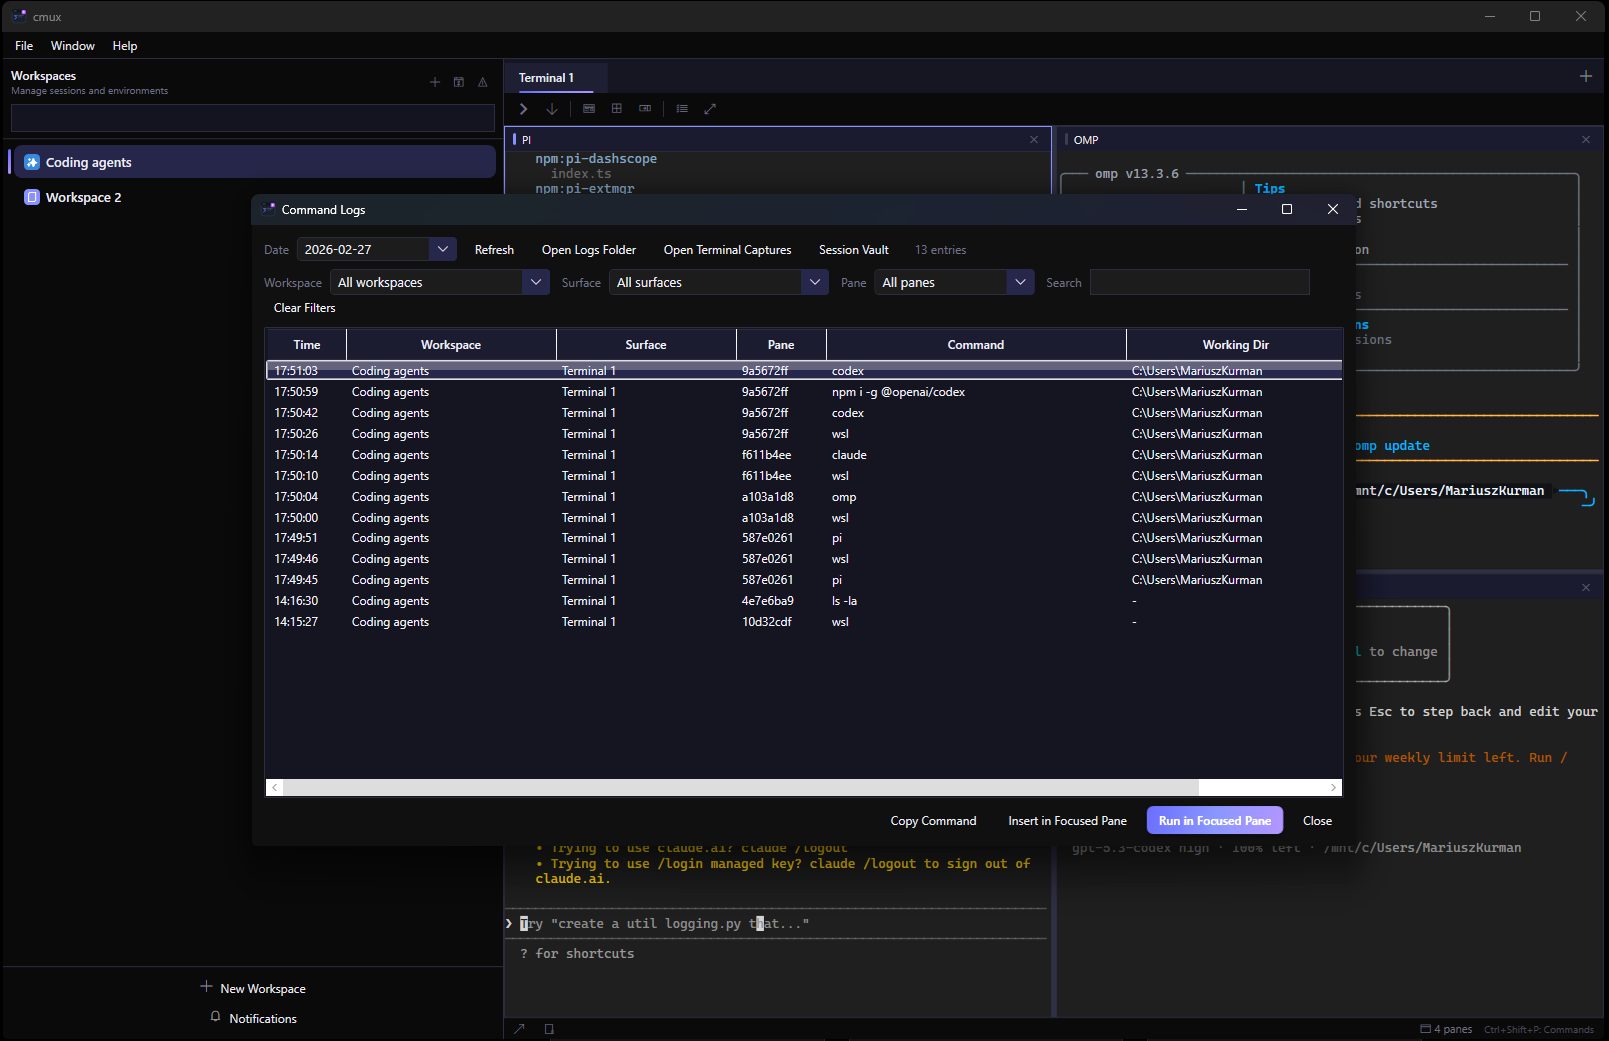Select the 'npm i -g @openai/codex' log row
The height and width of the screenshot is (1041, 1609).
pyautogui.click(x=804, y=392)
